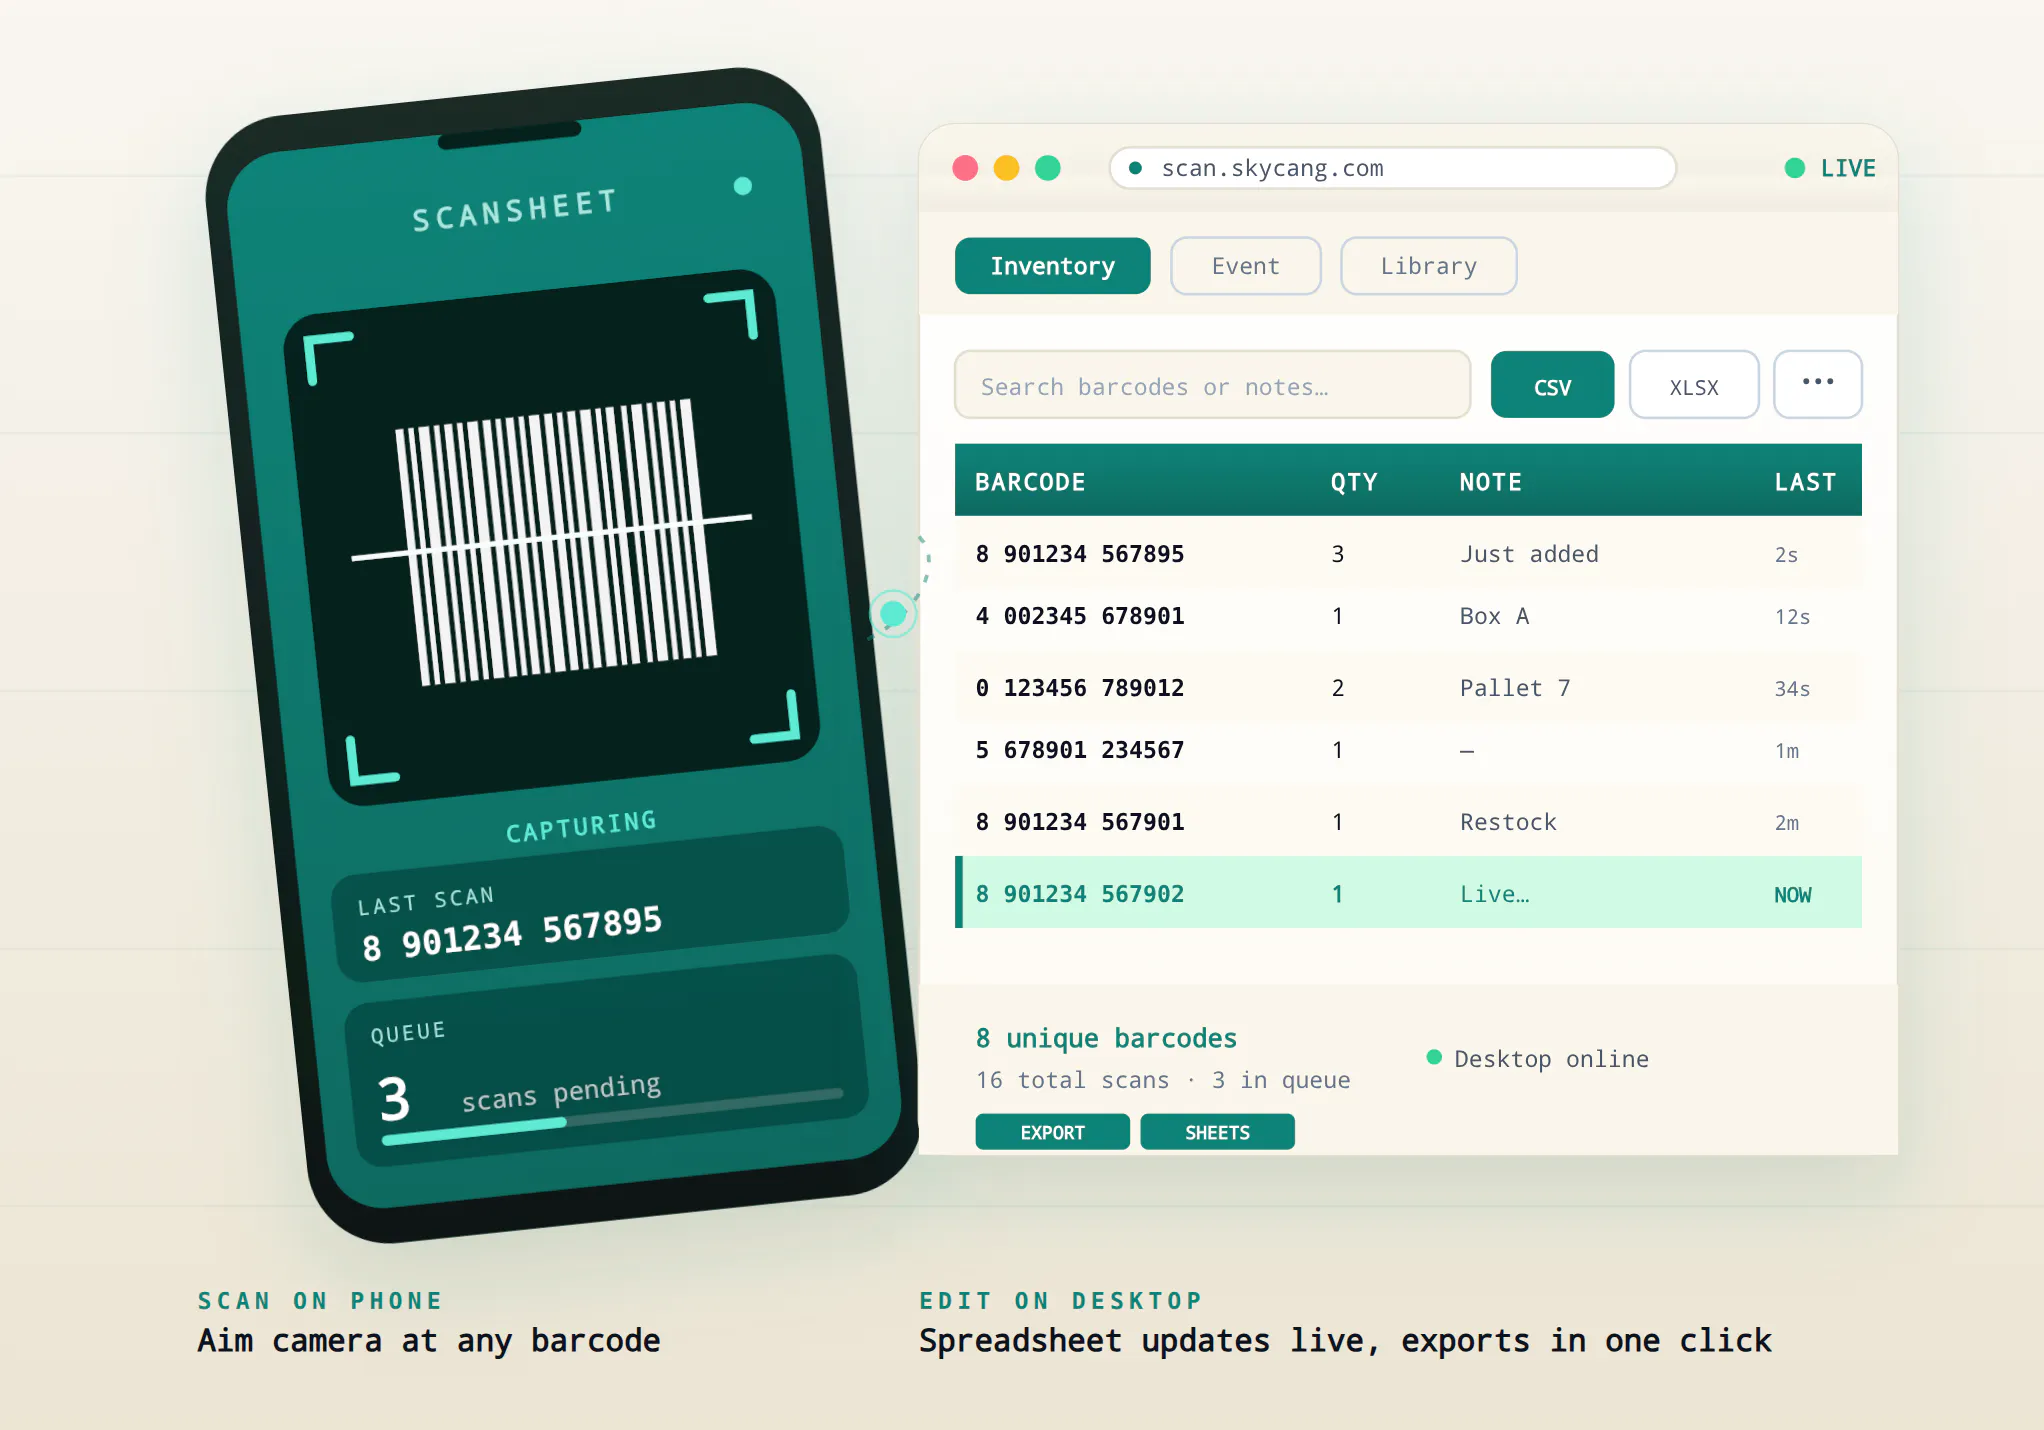This screenshot has height=1430, width=2044.
Task: Click the Desktop online status dot
Action: [1434, 1057]
